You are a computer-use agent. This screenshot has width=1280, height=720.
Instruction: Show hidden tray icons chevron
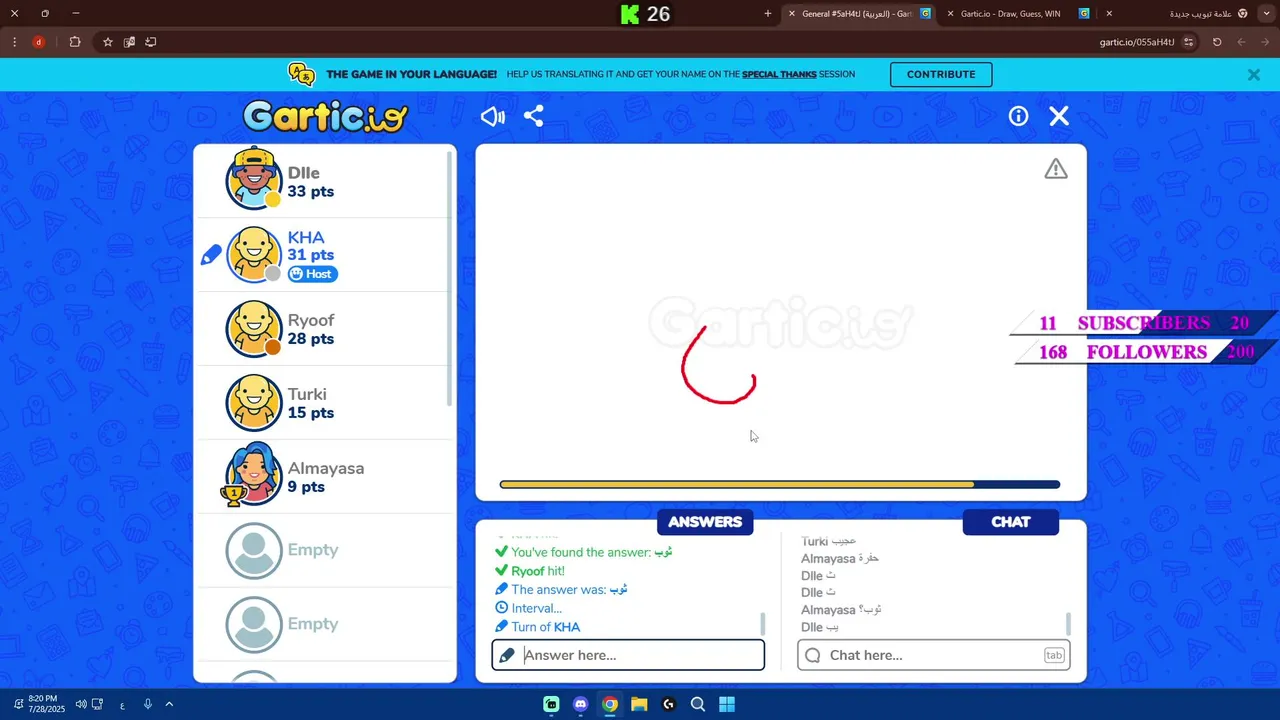[x=169, y=704]
